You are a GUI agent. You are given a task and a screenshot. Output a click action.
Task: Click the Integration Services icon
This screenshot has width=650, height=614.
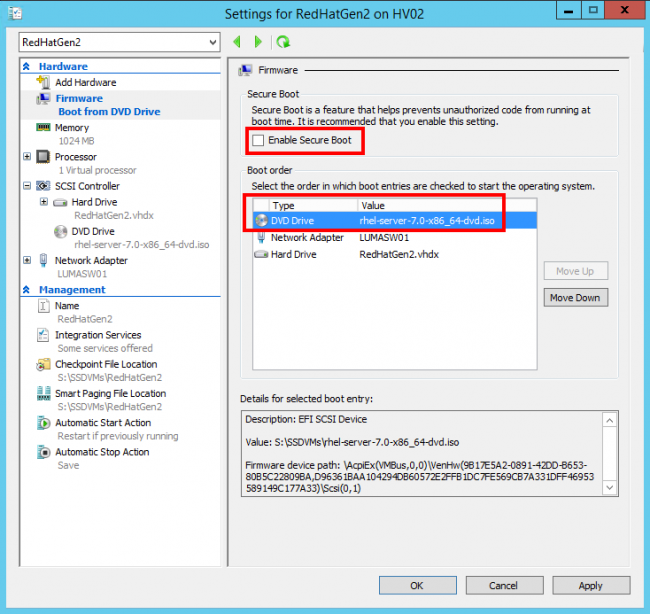pos(43,335)
